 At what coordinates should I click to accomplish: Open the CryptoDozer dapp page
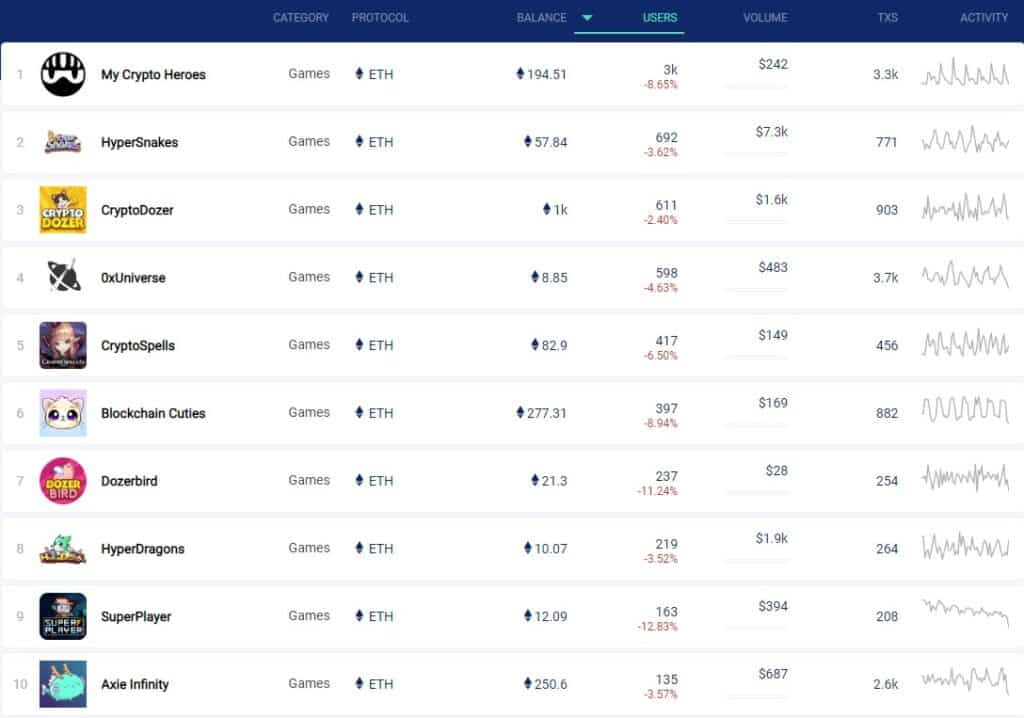pyautogui.click(x=137, y=210)
